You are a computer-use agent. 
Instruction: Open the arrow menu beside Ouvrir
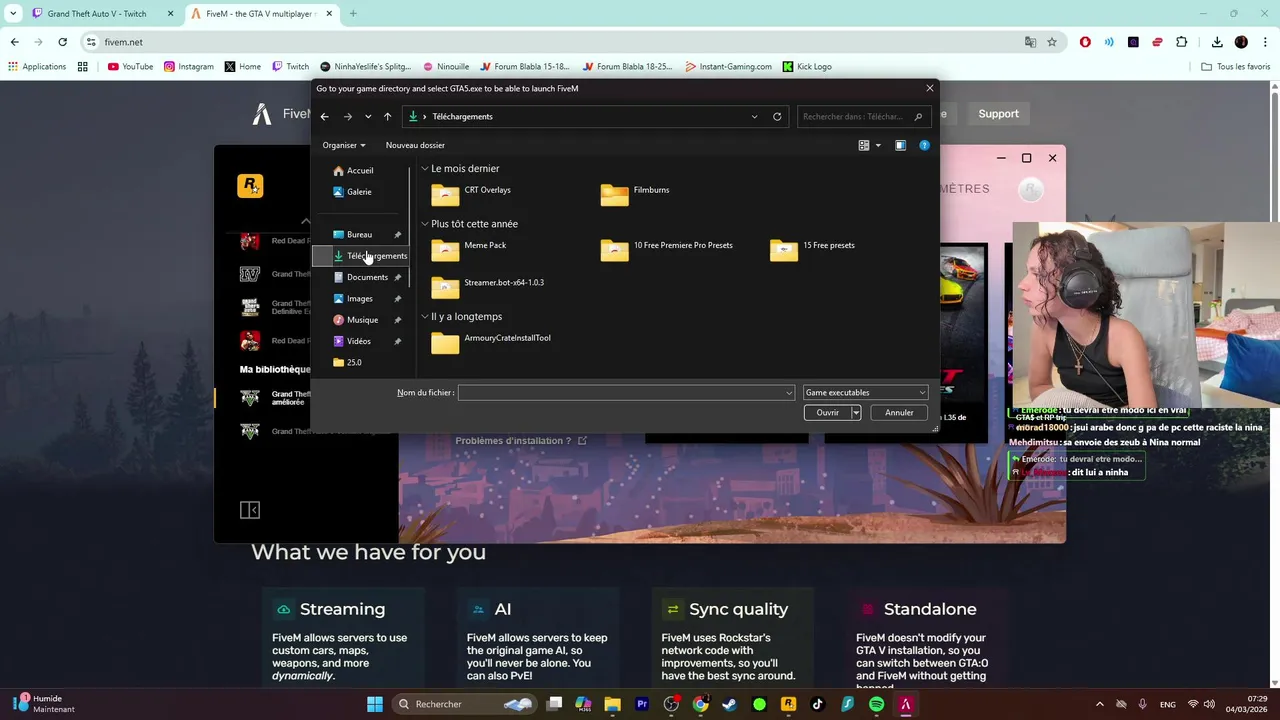[856, 413]
